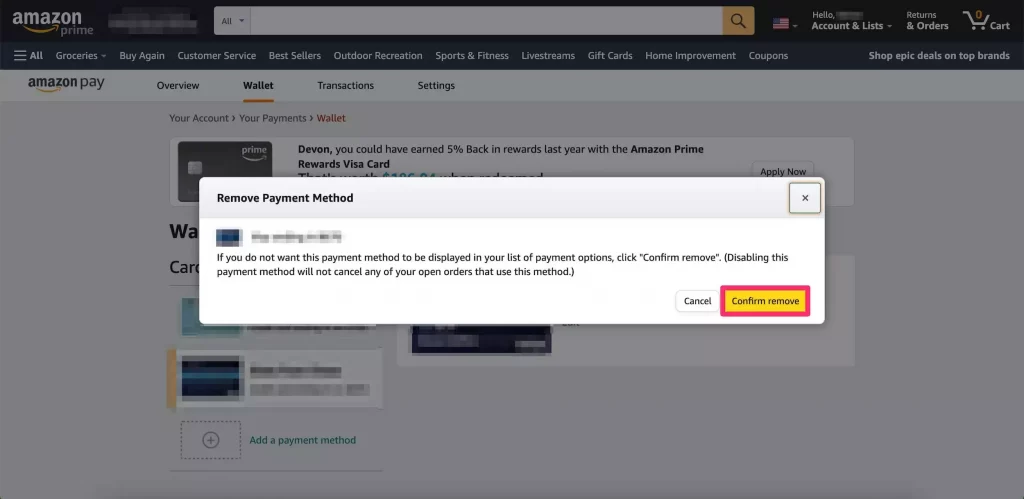Click the Amazon Pay logo
Viewport: 1024px width, 499px height.
point(66,85)
